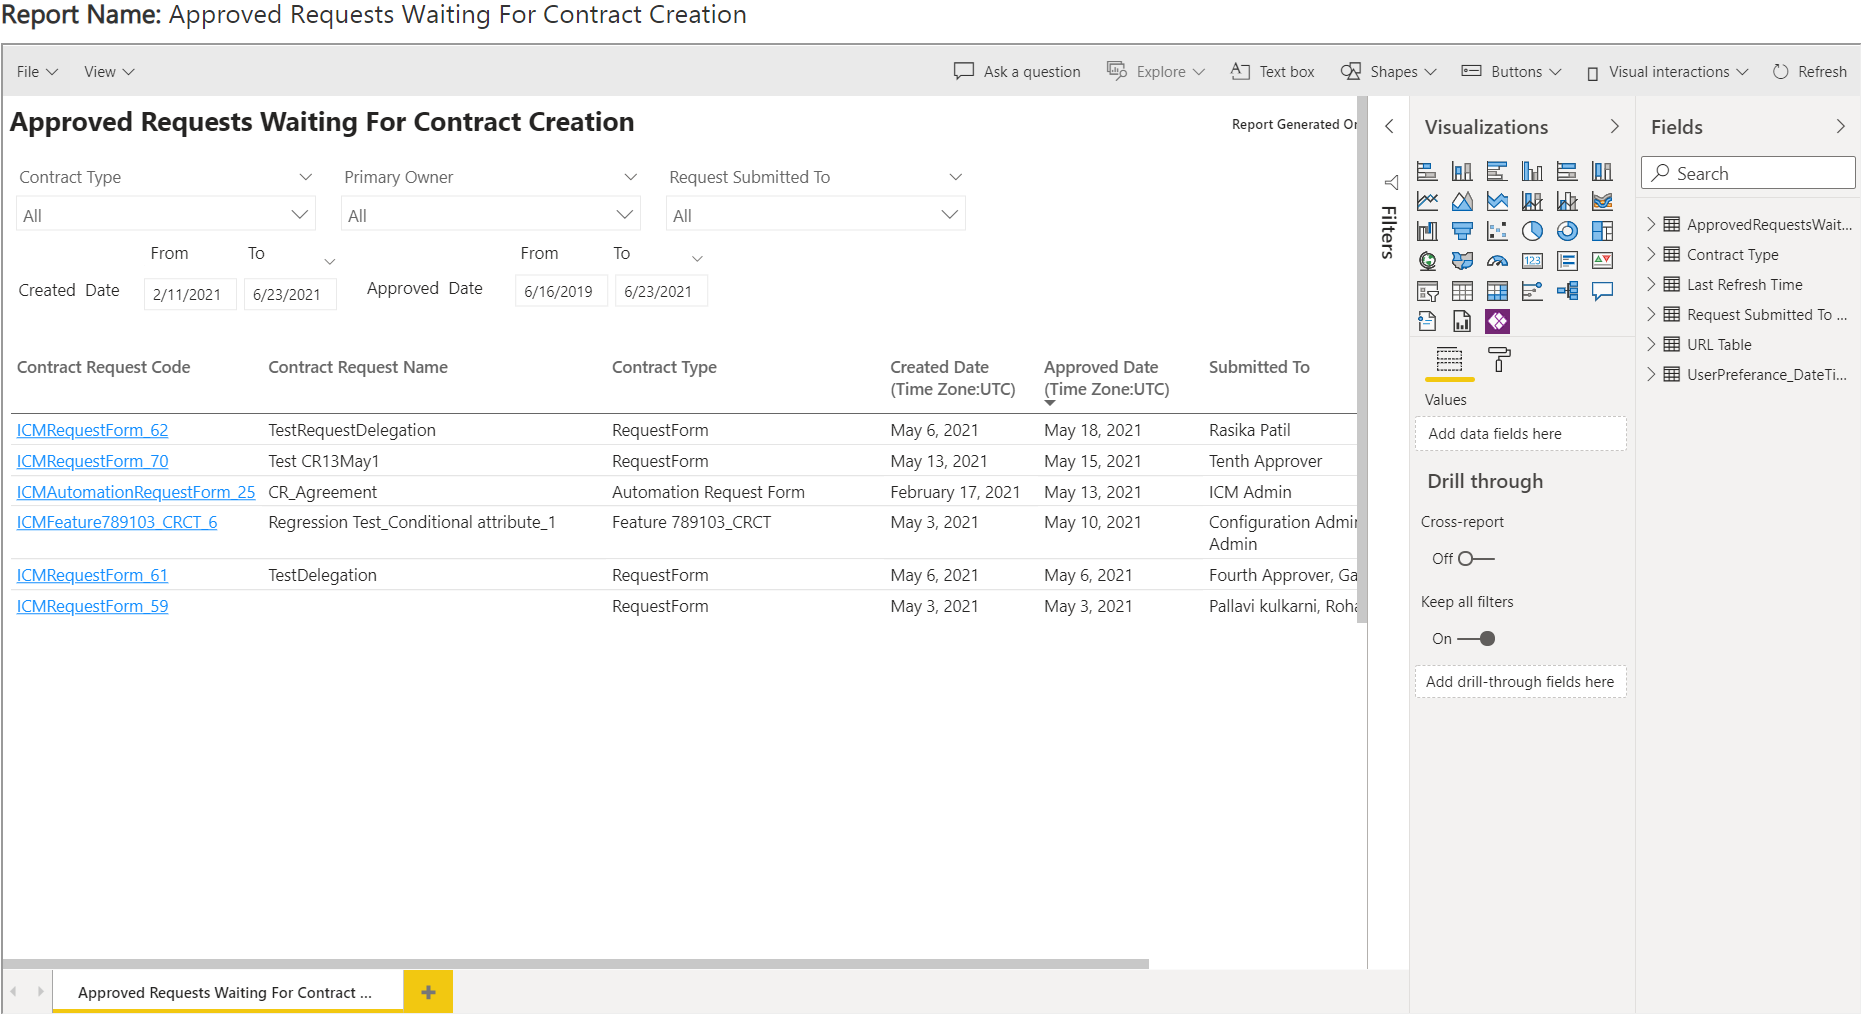Image resolution: width=1861 pixels, height=1014 pixels.
Task: Turn off Keep all filters toggle
Action: point(1477,639)
